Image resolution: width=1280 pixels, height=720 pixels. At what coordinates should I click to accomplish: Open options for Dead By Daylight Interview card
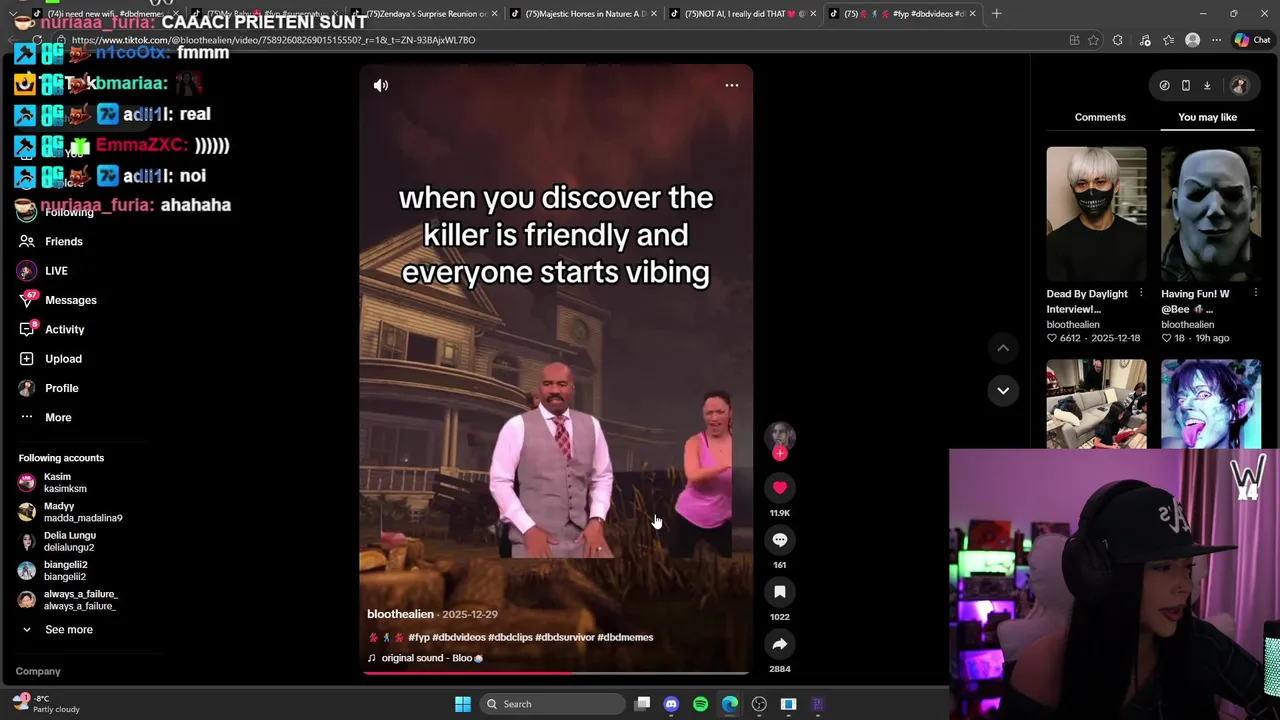pos(1140,294)
